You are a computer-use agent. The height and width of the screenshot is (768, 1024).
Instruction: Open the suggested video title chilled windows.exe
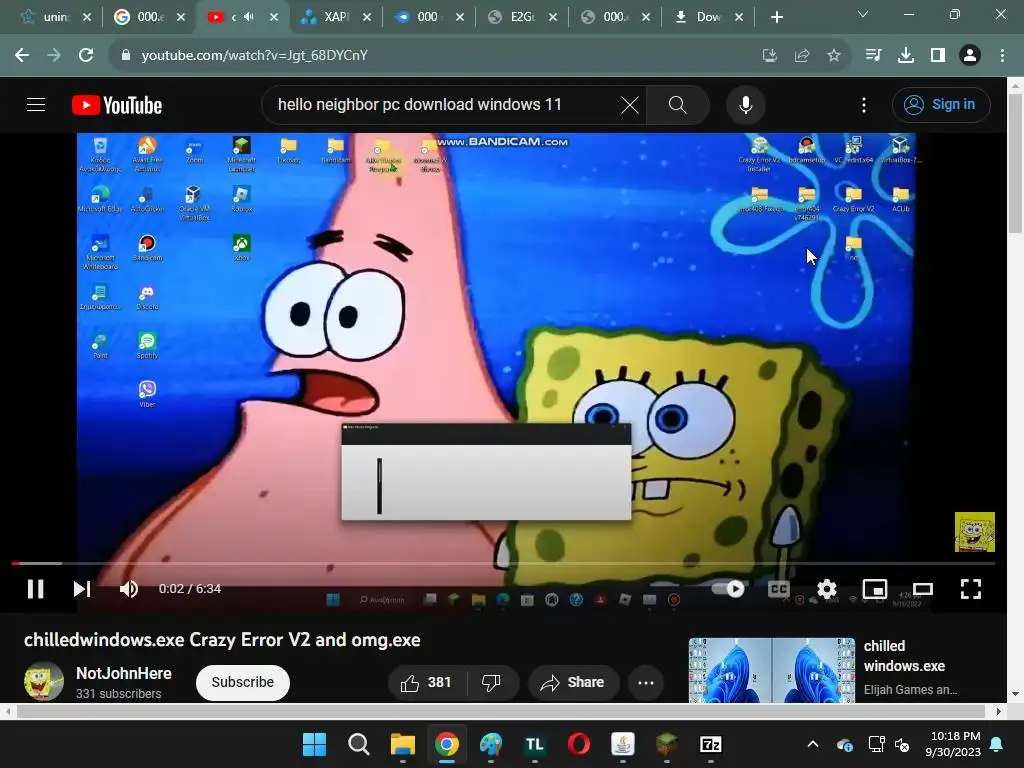click(904, 656)
